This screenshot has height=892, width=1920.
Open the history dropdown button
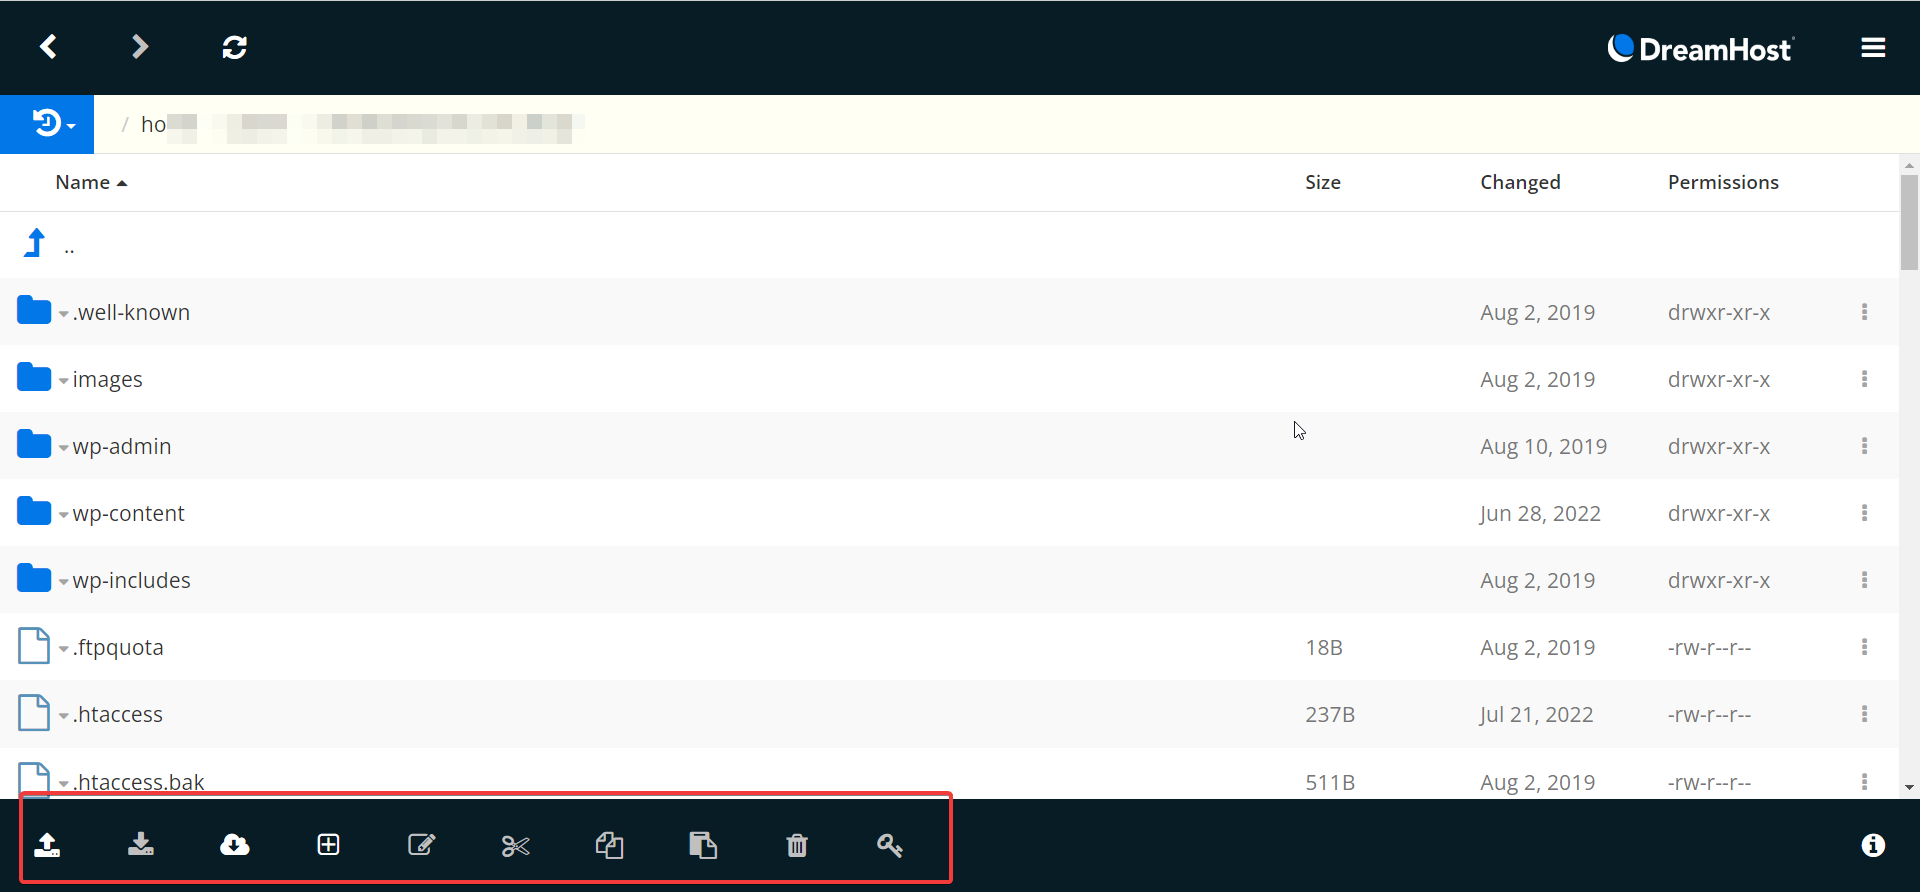coord(47,124)
